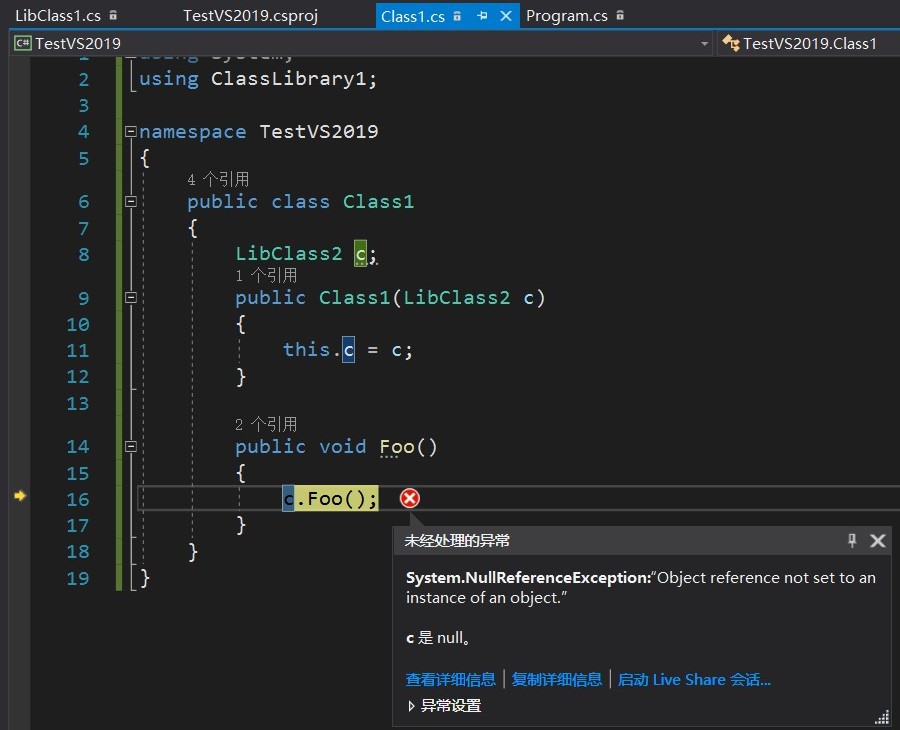
Task: Close the unhandled exception popup
Action: pos(878,541)
